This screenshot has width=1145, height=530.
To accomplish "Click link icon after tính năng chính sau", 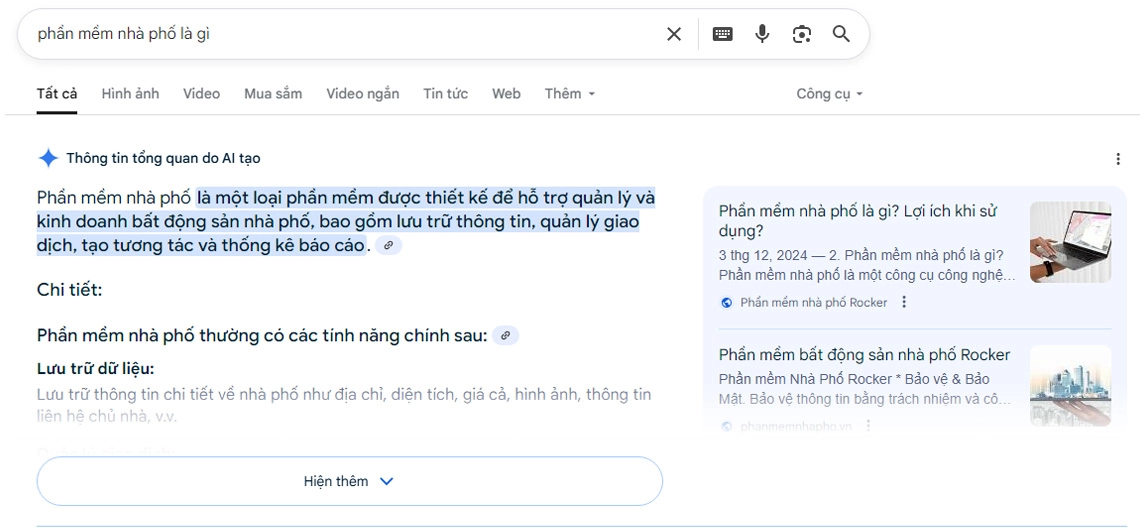I will click(505, 336).
